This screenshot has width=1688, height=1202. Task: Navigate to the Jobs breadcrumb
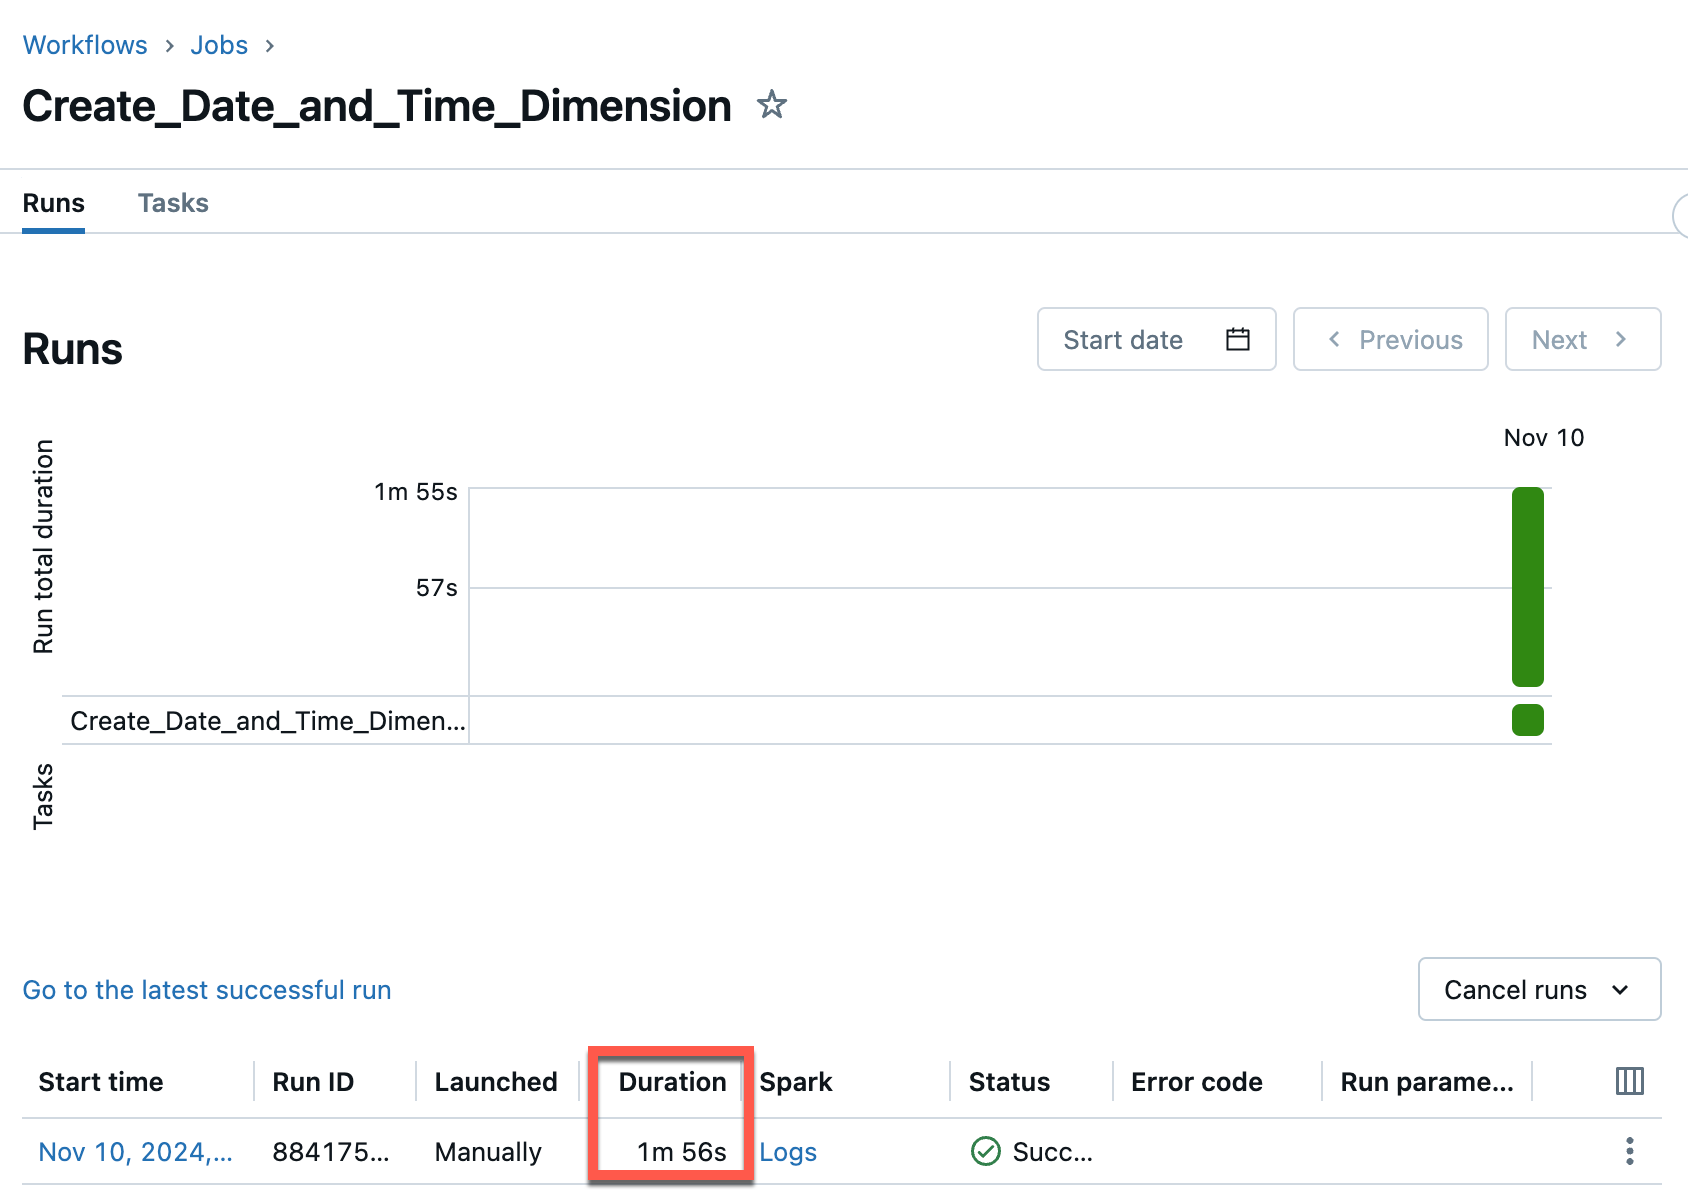[x=219, y=45]
